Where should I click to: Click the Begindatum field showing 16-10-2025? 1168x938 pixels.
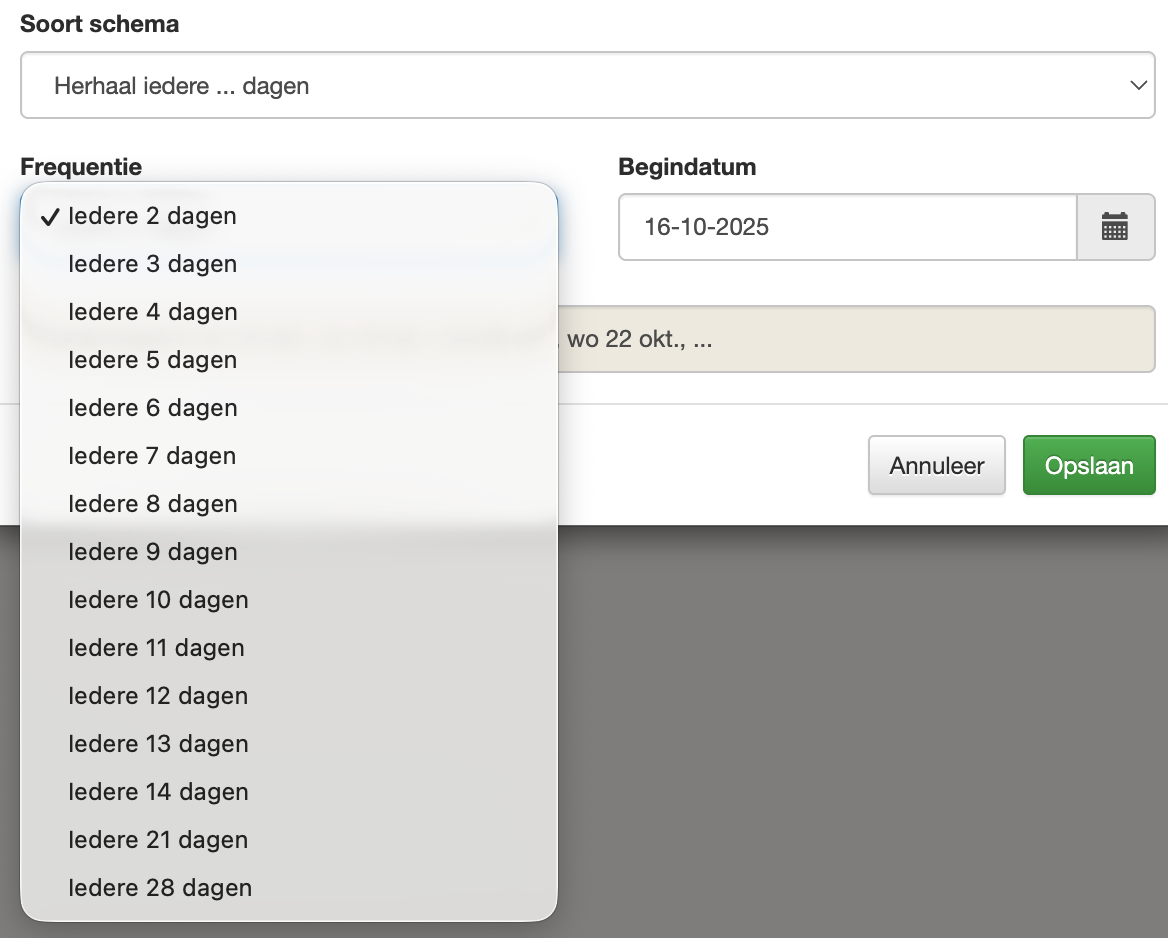click(x=846, y=227)
